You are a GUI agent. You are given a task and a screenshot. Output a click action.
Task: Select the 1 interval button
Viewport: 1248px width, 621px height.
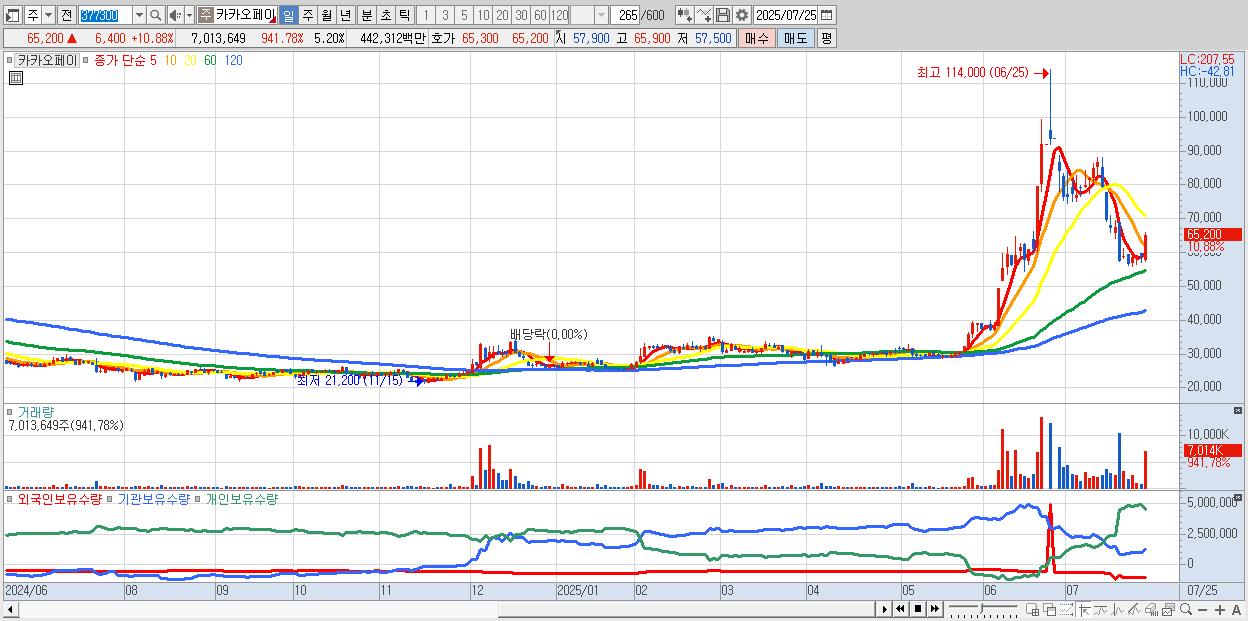click(426, 15)
